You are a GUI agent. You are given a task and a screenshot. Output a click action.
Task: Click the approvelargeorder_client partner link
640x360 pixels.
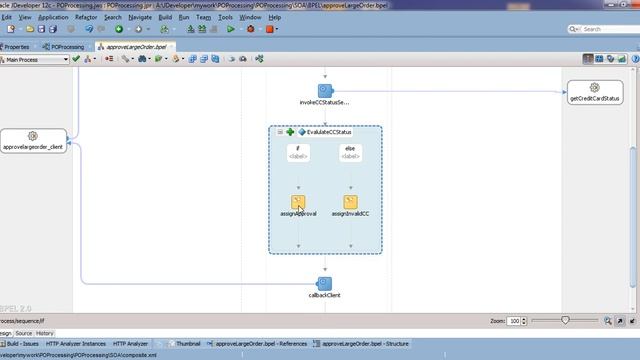coord(33,141)
